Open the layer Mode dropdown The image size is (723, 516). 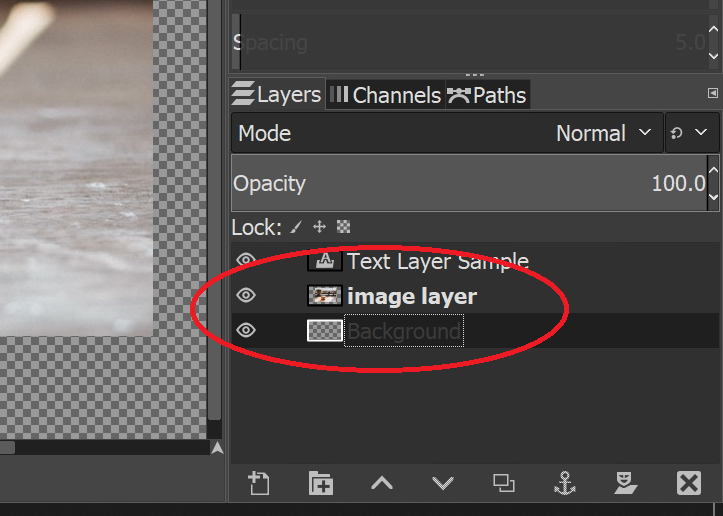point(446,133)
